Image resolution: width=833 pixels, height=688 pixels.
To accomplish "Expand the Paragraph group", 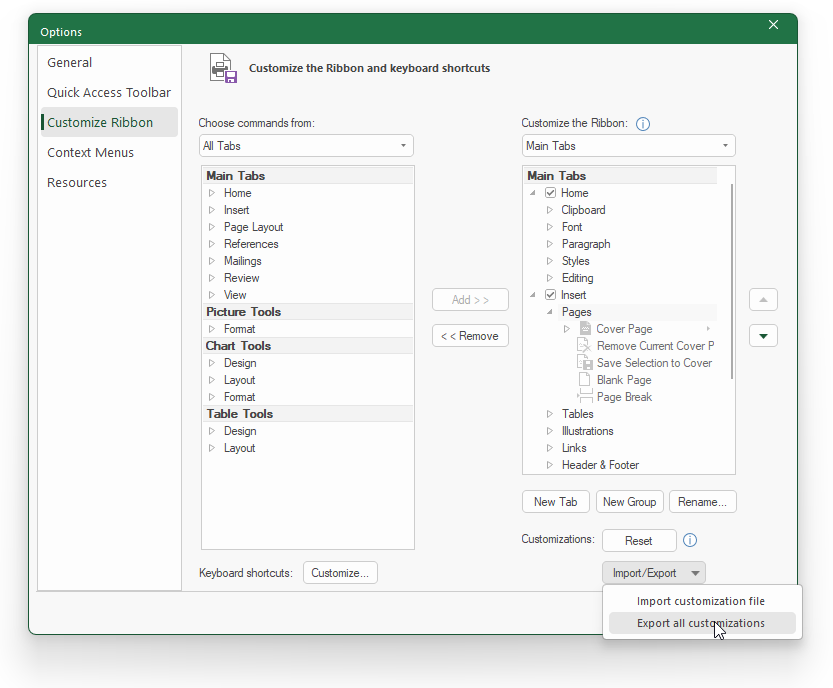I will point(550,244).
